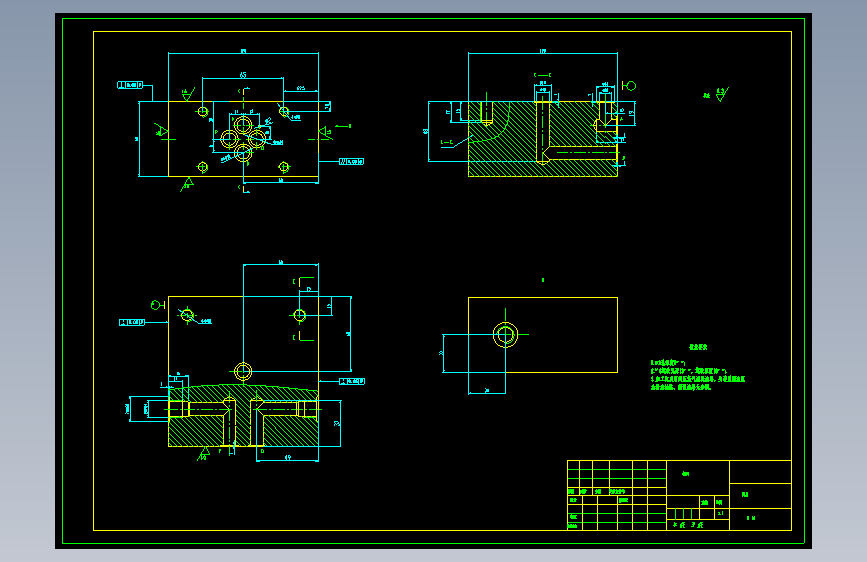867x562 pixels.
Task: Select the 49 dimension under the bottom-left section
Action: (288, 457)
